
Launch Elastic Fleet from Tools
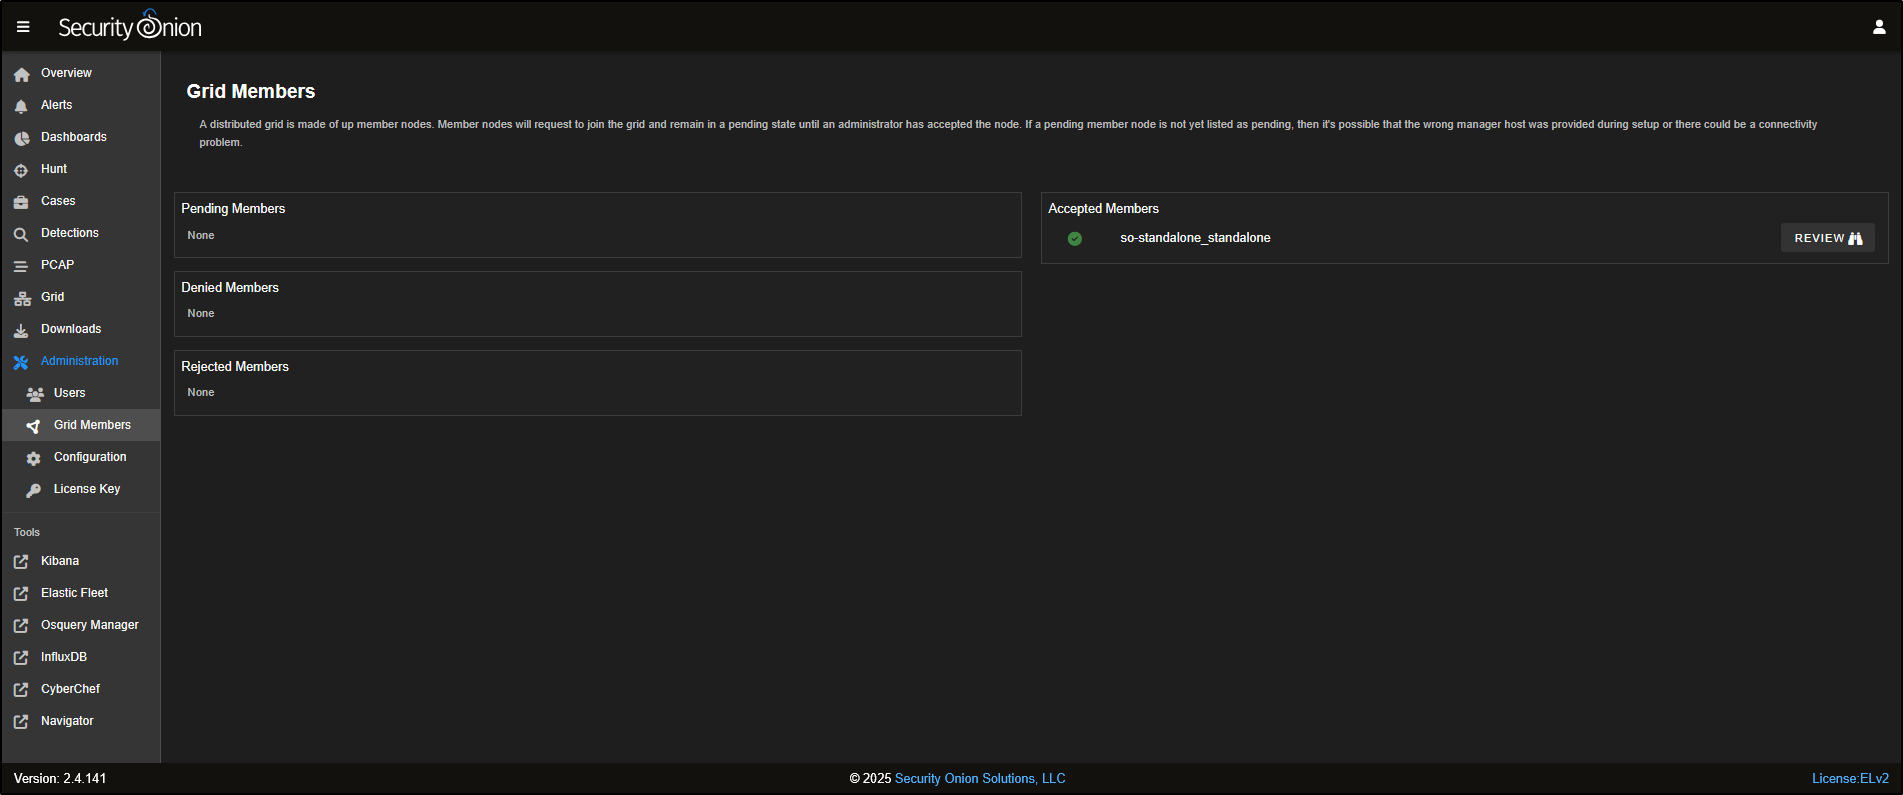click(x=74, y=593)
